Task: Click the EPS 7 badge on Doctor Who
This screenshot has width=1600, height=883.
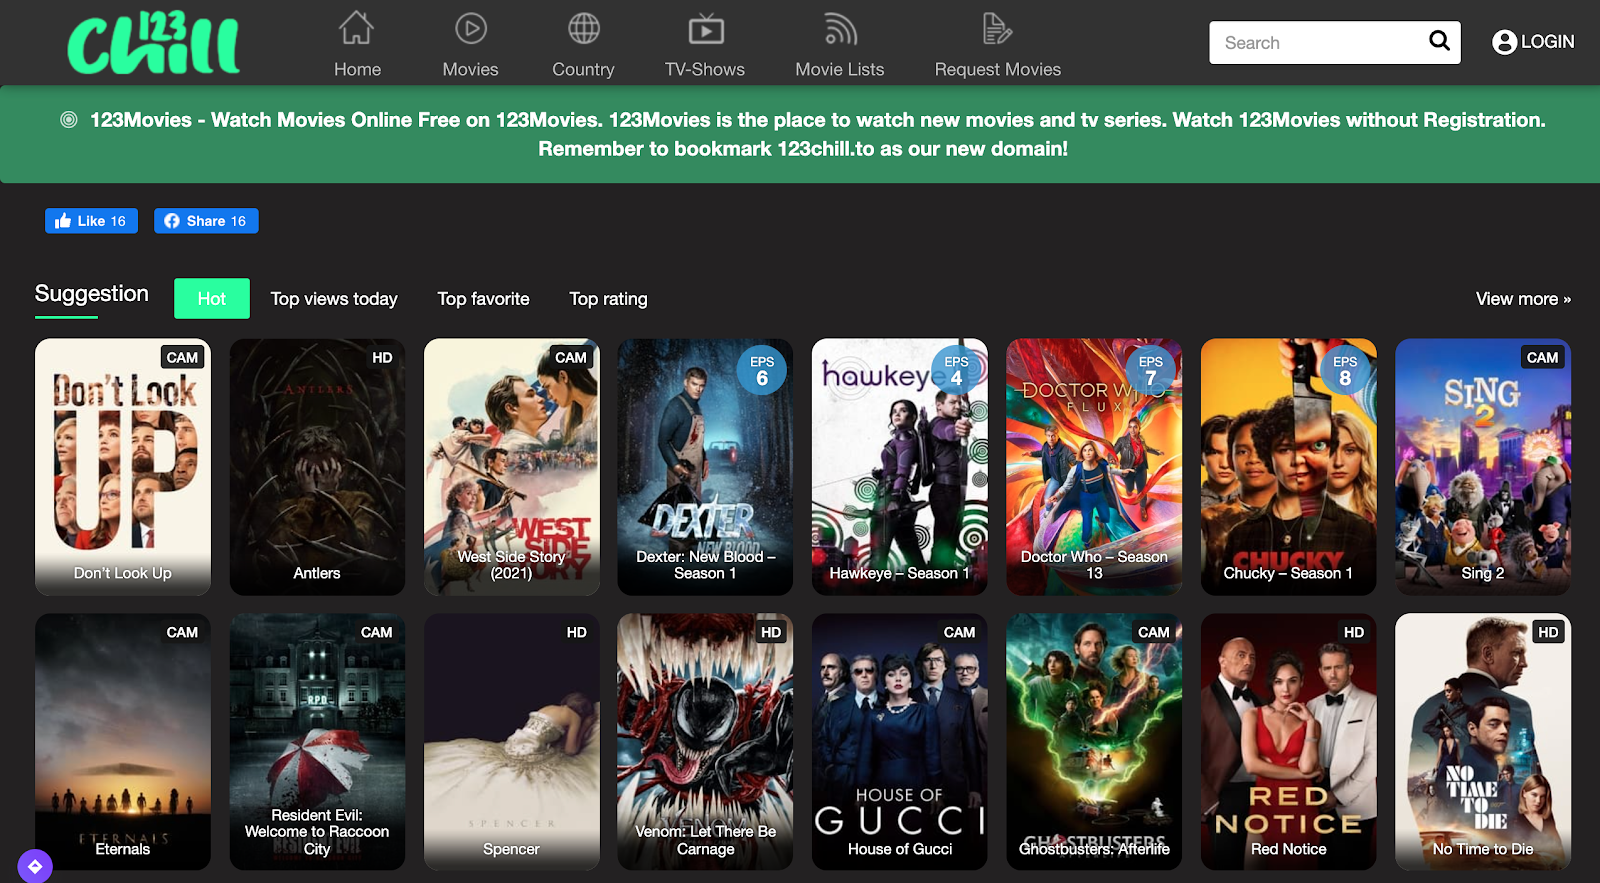Action: click(x=1150, y=371)
